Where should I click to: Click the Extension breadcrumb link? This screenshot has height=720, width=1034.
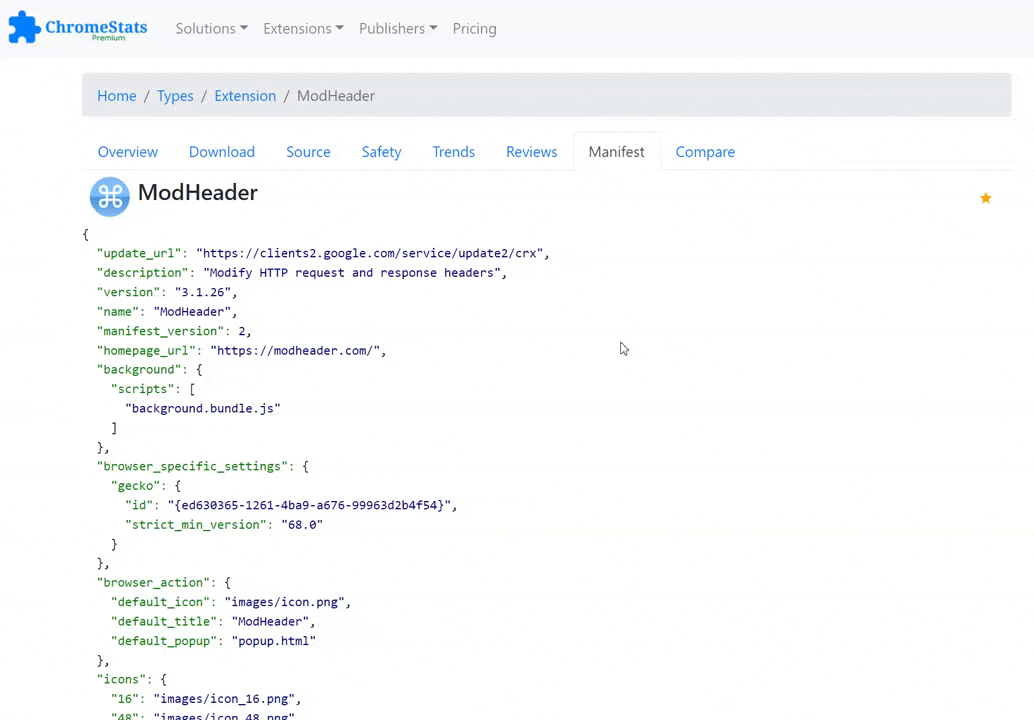coord(245,96)
